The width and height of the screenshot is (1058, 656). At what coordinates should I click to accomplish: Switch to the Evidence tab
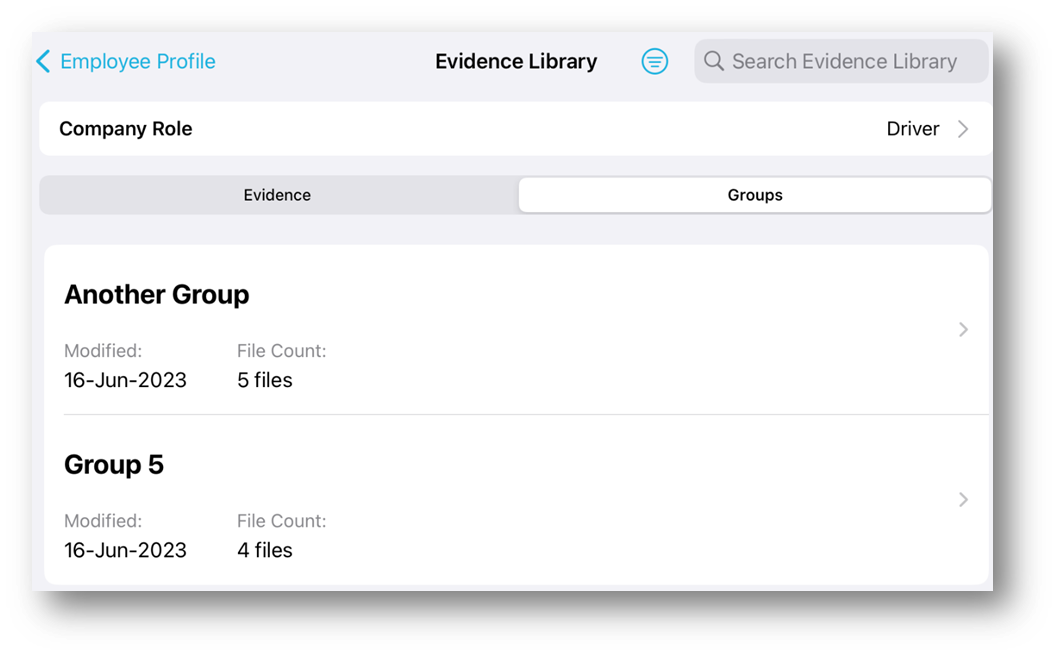[278, 195]
